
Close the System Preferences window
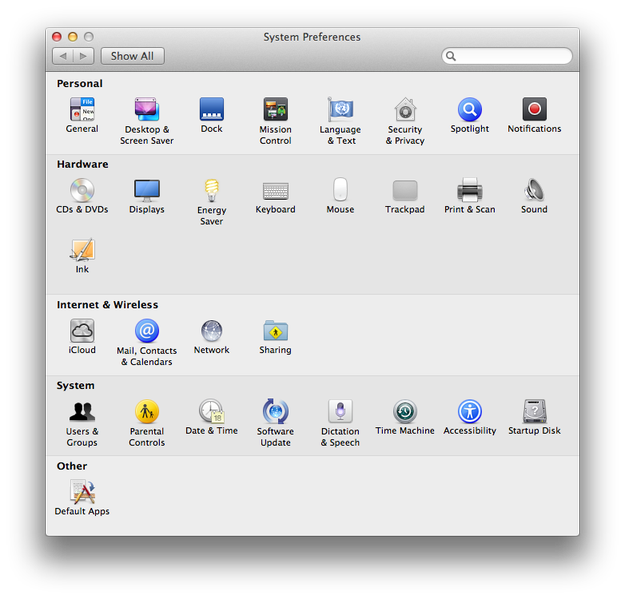tap(57, 37)
